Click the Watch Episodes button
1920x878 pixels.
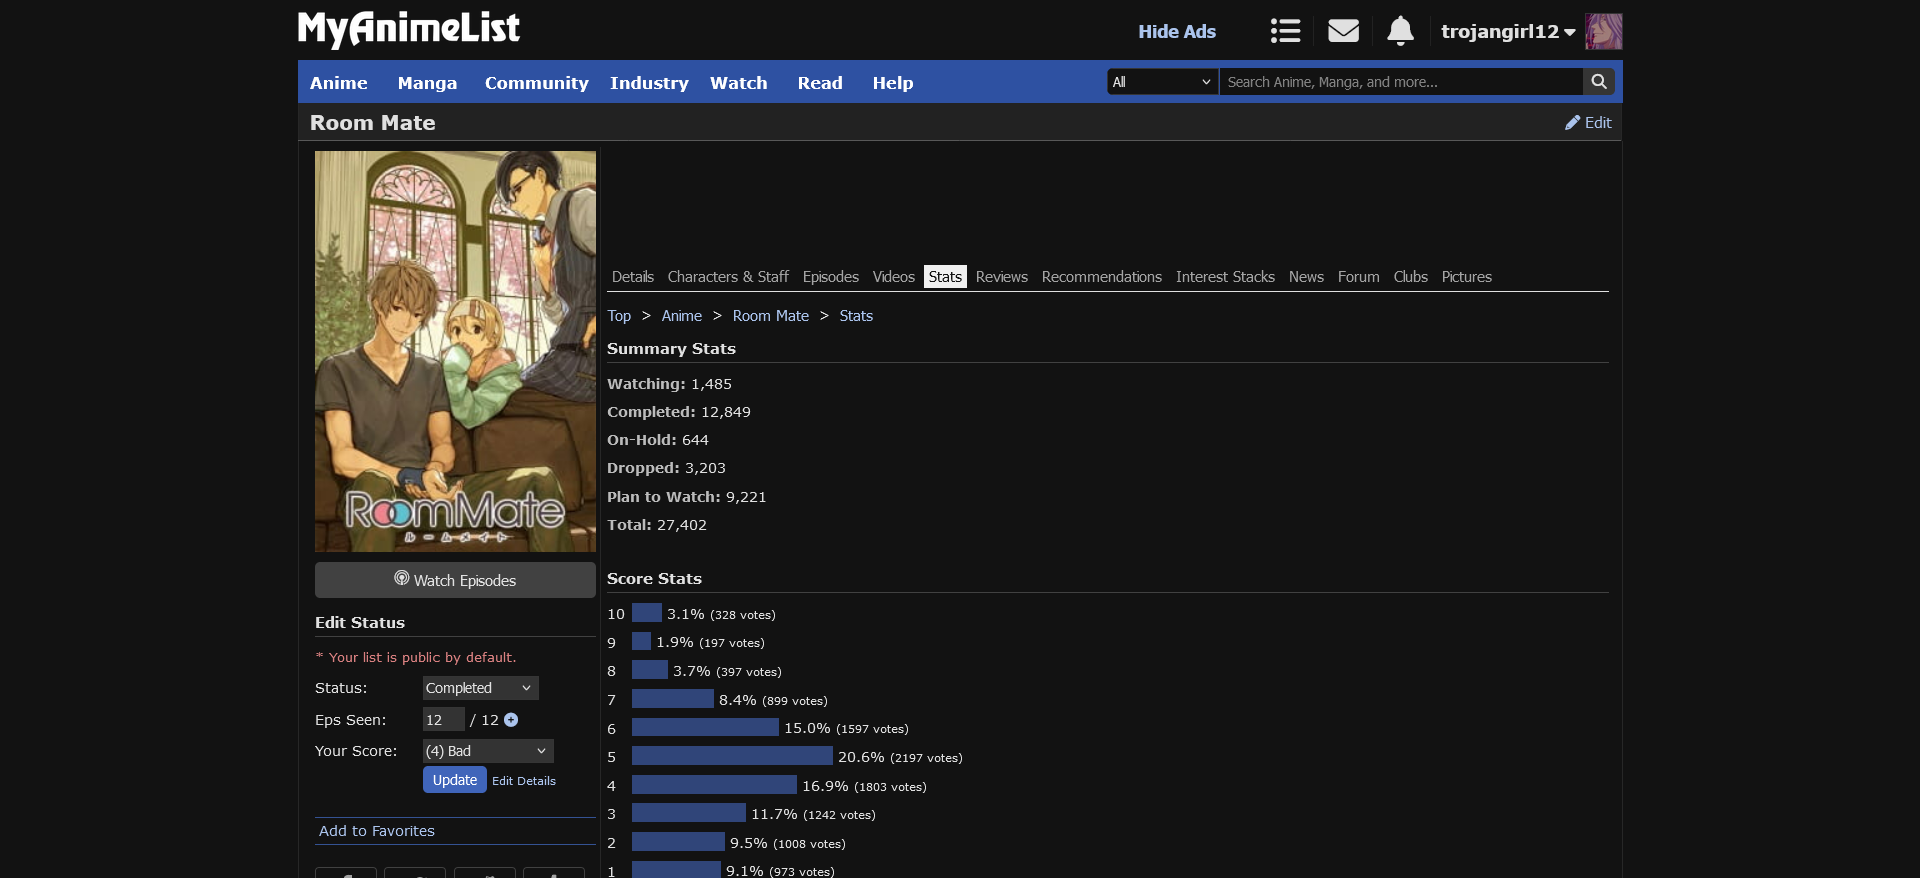pyautogui.click(x=455, y=580)
